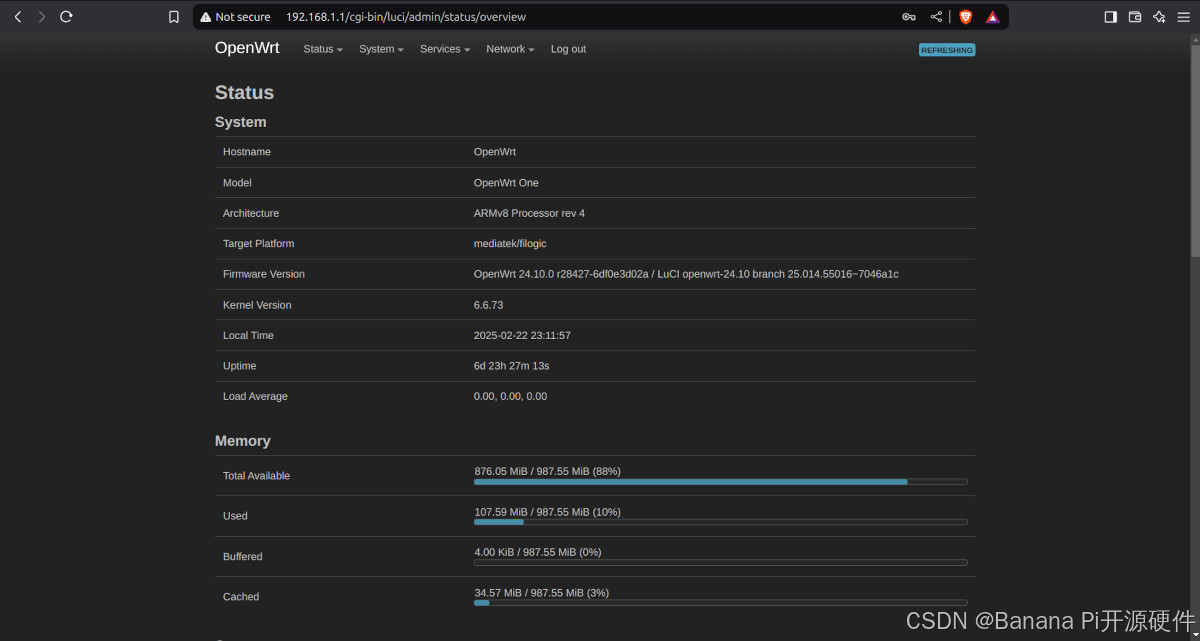The width and height of the screenshot is (1200, 641).
Task: Click the '4.00 KiB / 987.55 MiB (0%)' text
Action: (538, 552)
